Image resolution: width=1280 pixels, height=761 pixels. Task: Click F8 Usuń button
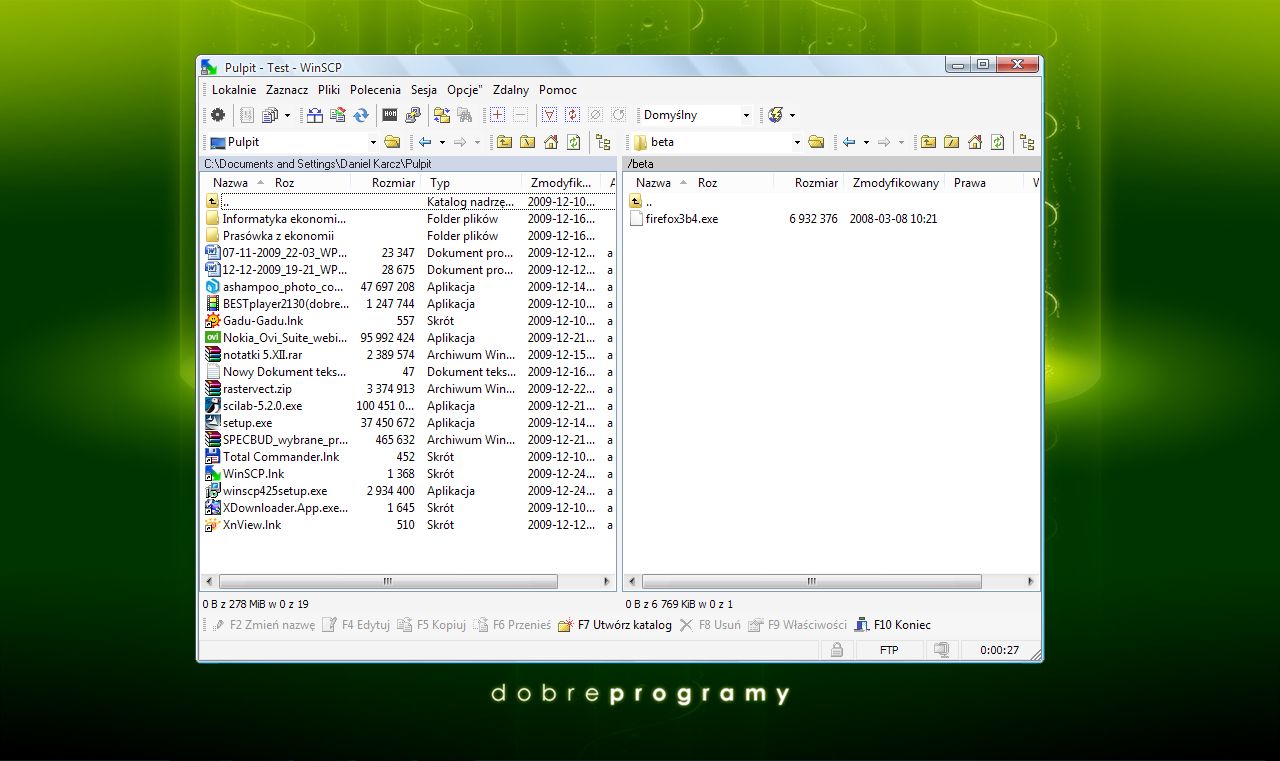pos(711,625)
